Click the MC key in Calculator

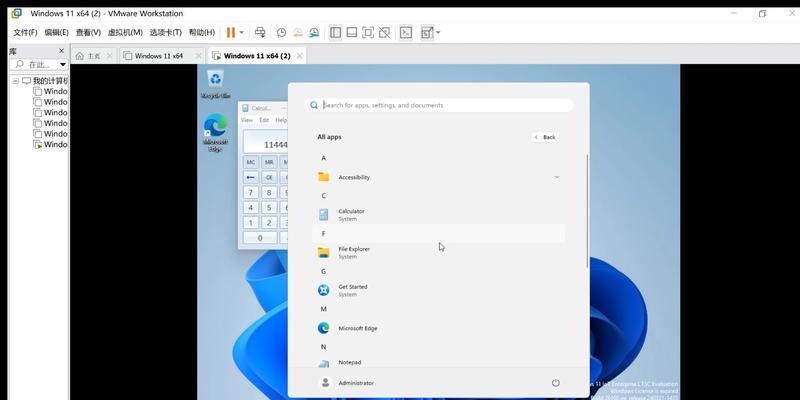[x=251, y=162]
